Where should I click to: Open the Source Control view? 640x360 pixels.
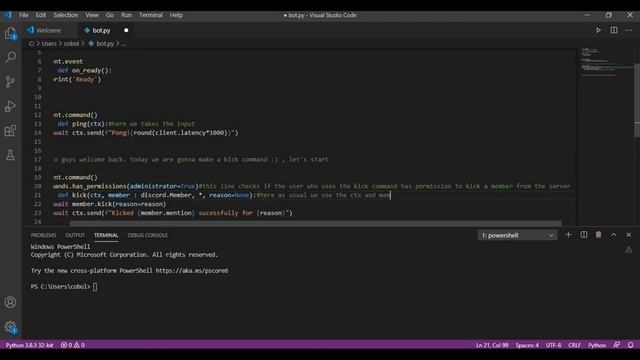coord(10,82)
